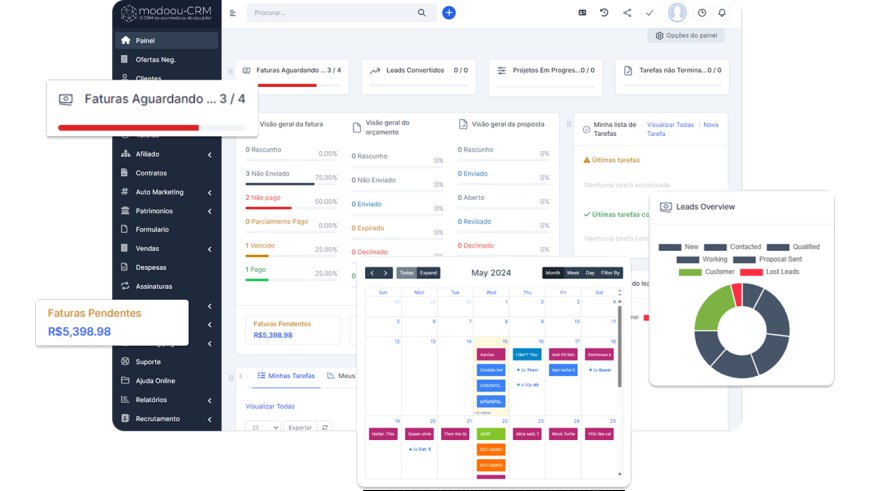Viewport: 870px width, 491px height.
Task: Open the Projetos Em Progres... summary card
Action: [x=545, y=76]
